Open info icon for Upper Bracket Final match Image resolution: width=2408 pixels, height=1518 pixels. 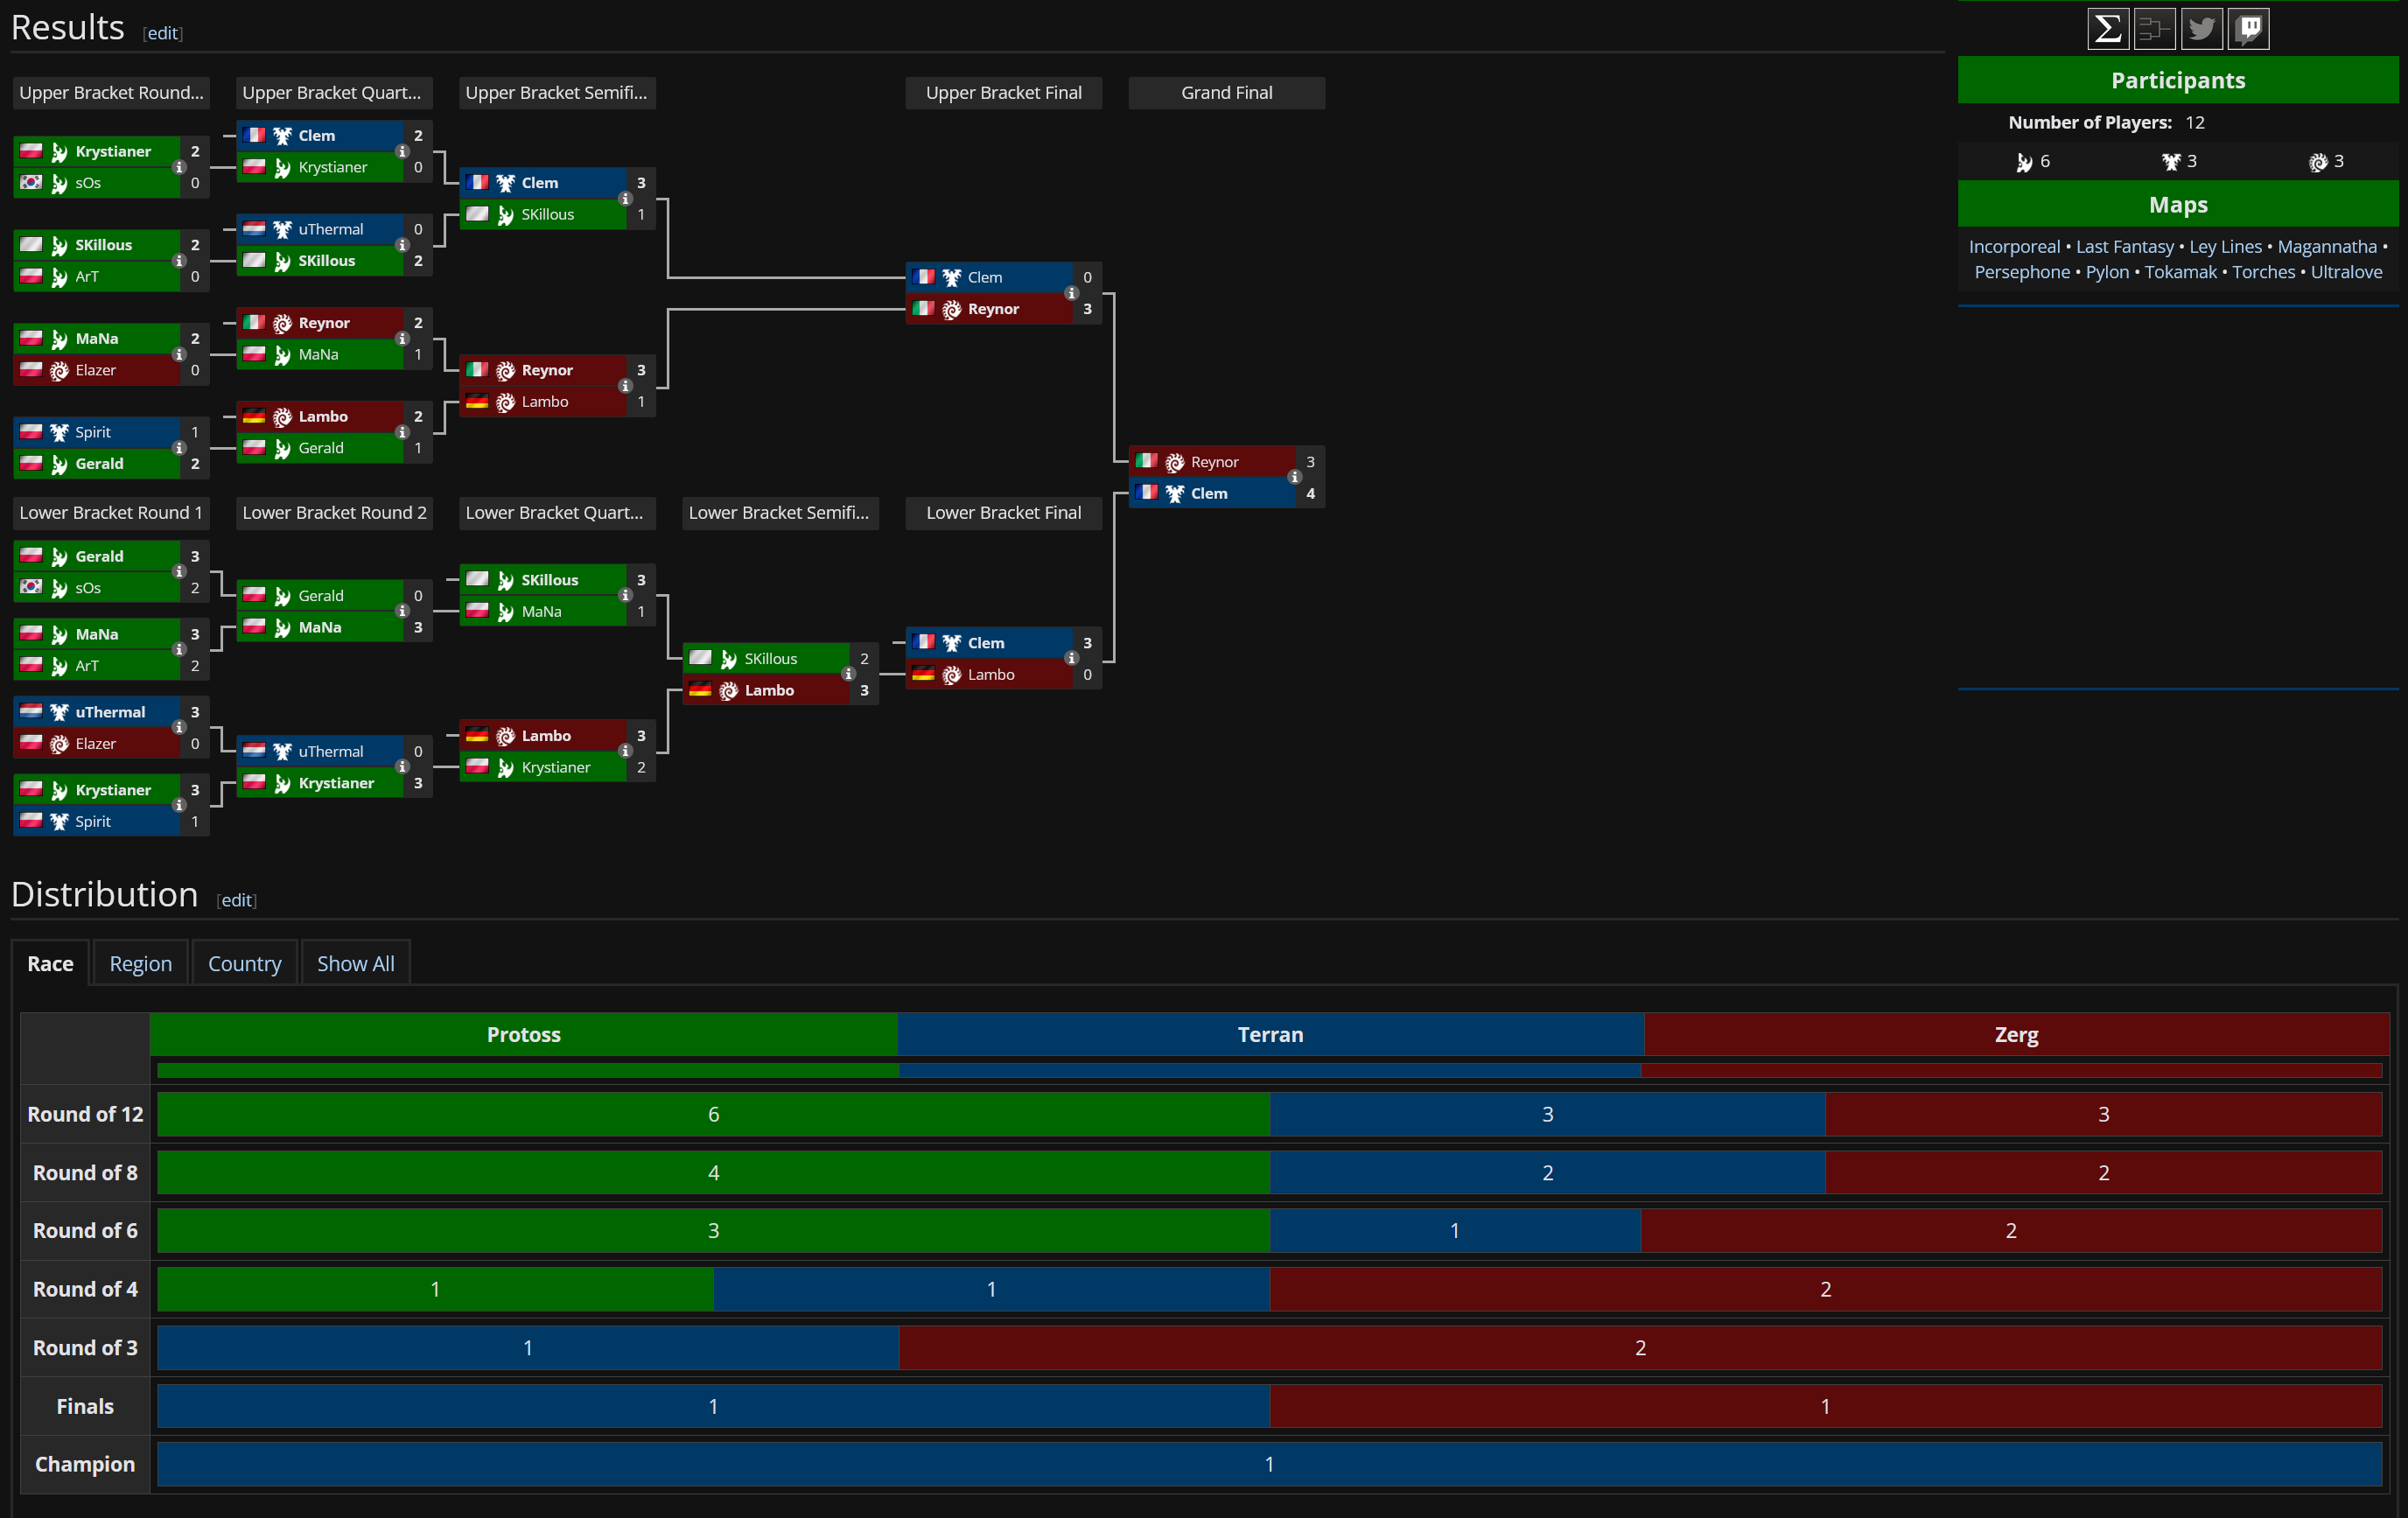tap(1071, 294)
